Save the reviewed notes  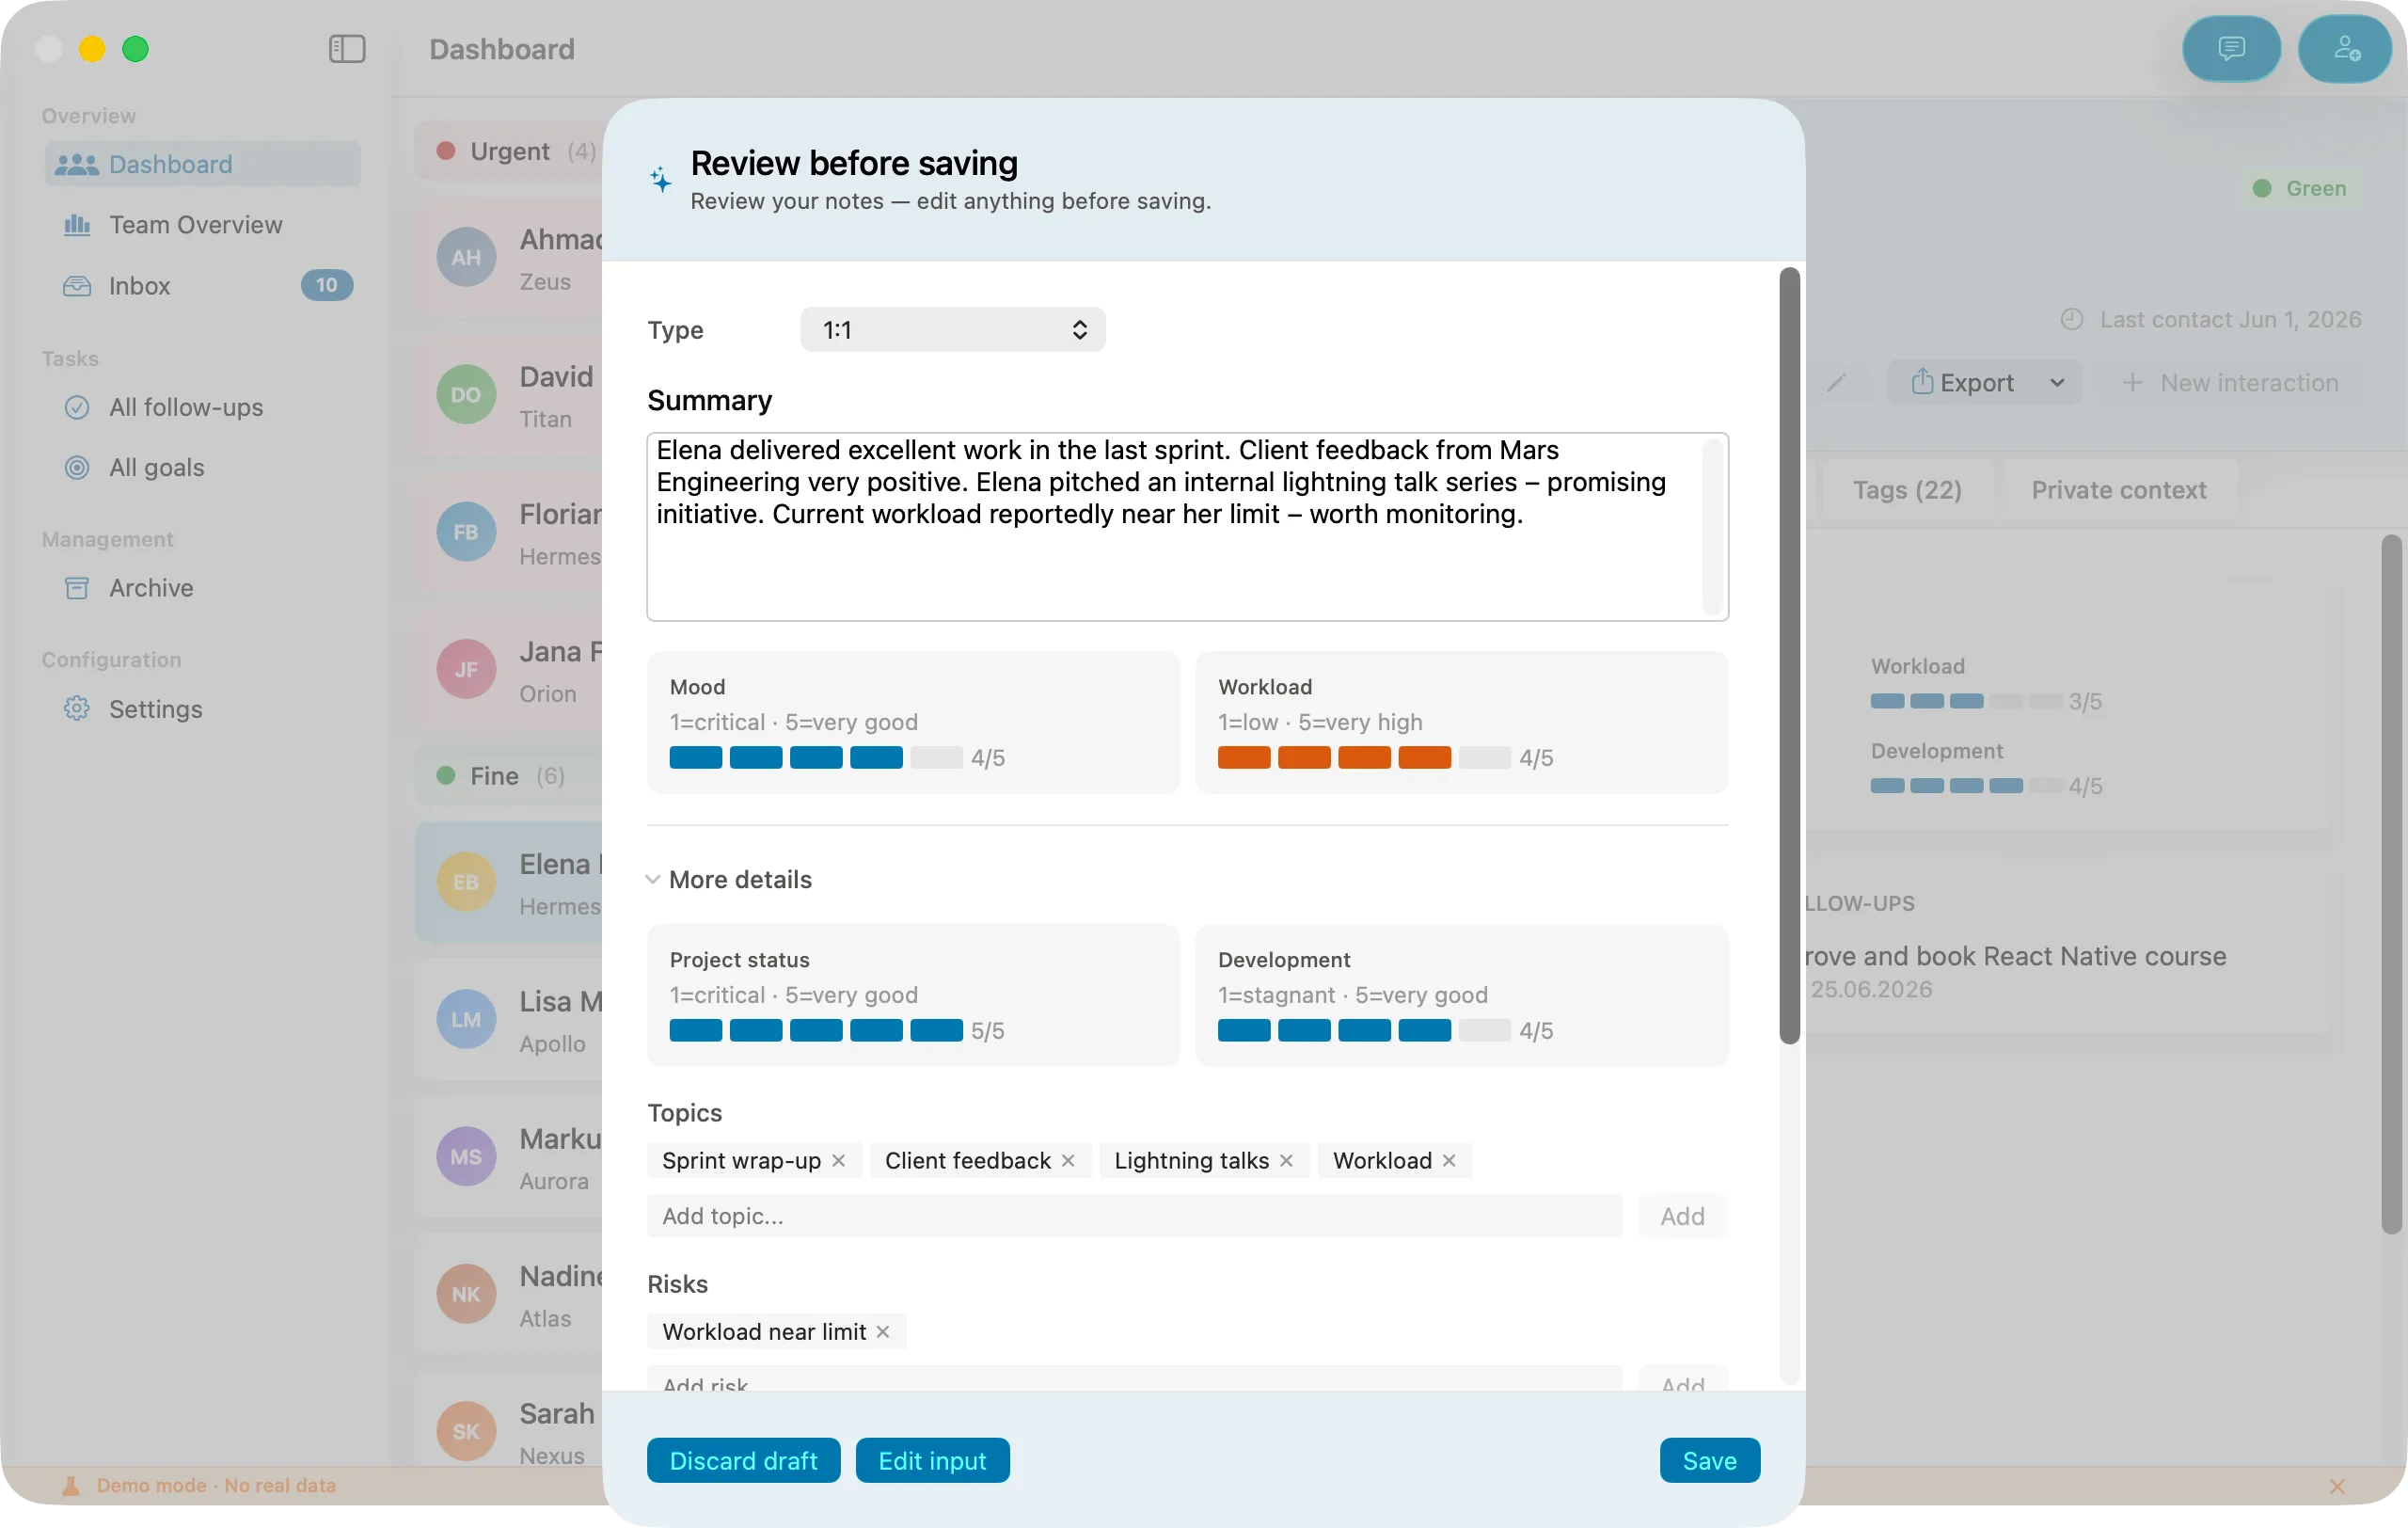coord(1709,1461)
